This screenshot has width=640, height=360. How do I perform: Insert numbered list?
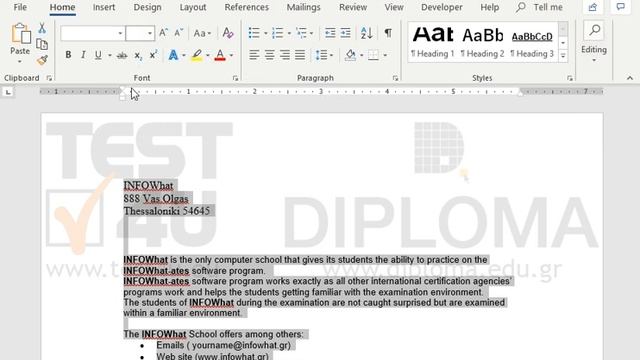(x=278, y=33)
